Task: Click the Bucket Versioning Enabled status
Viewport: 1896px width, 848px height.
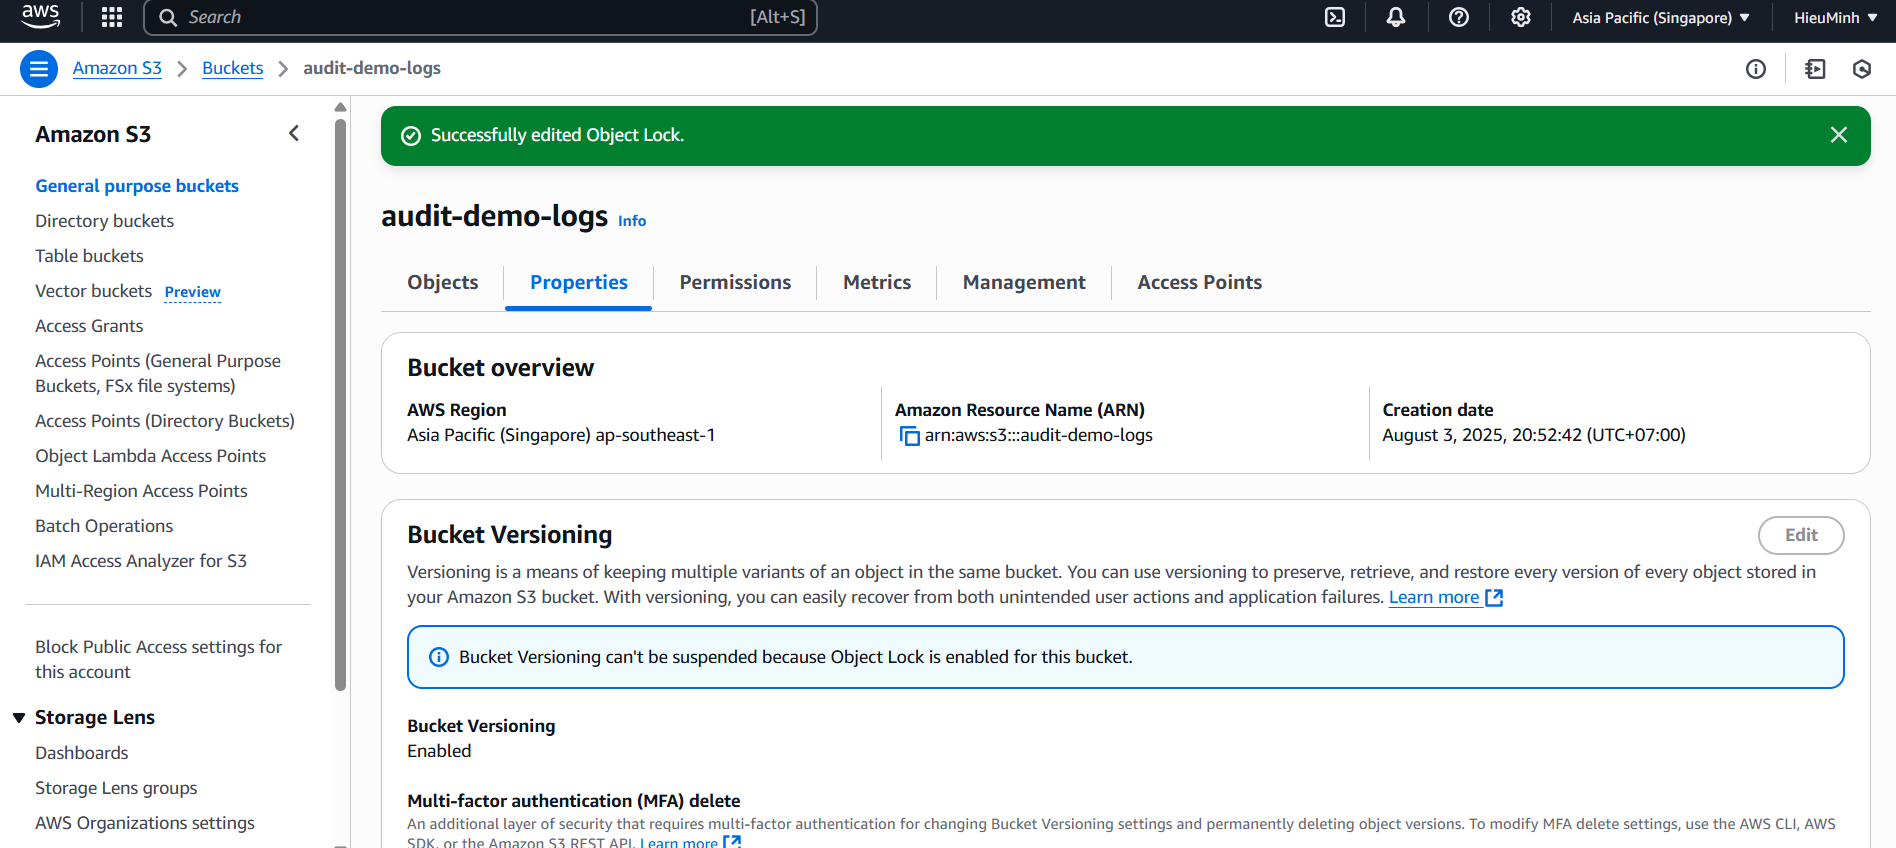Action: tap(439, 751)
